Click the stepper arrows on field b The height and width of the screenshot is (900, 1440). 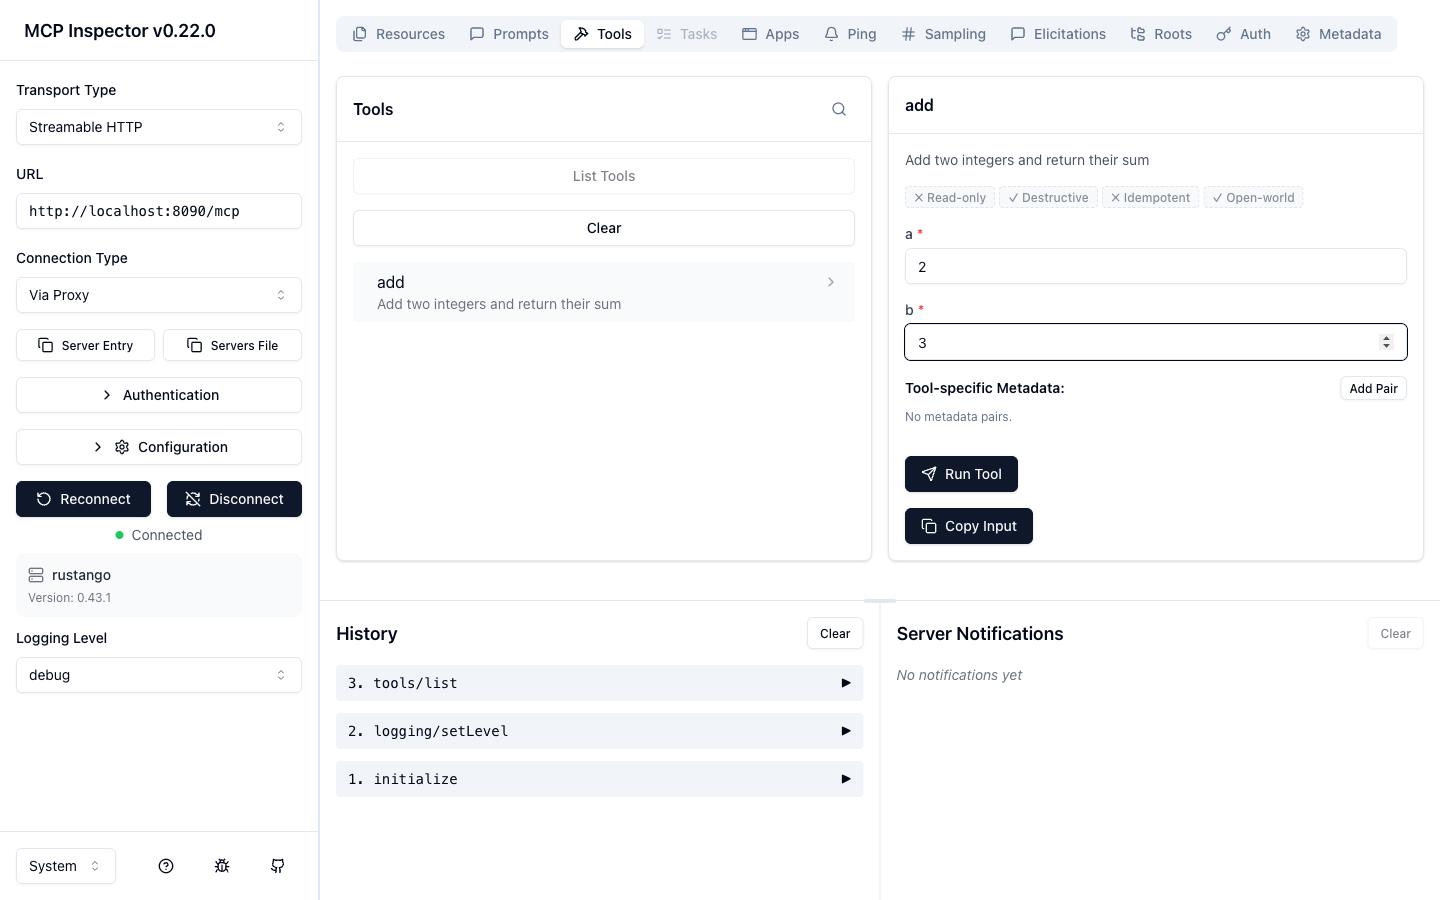(x=1386, y=342)
